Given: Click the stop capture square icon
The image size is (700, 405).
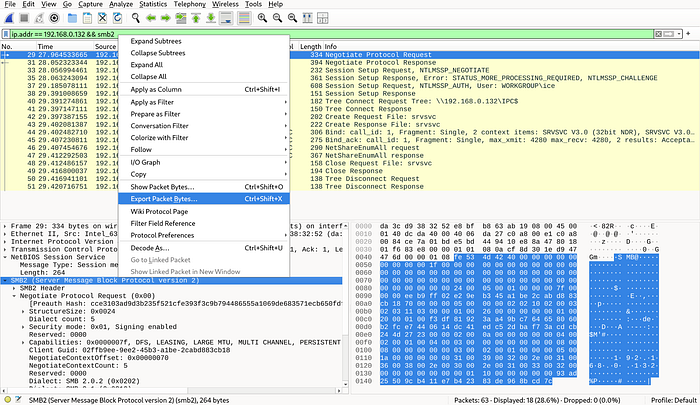Looking at the screenshot, I should [x=23, y=18].
